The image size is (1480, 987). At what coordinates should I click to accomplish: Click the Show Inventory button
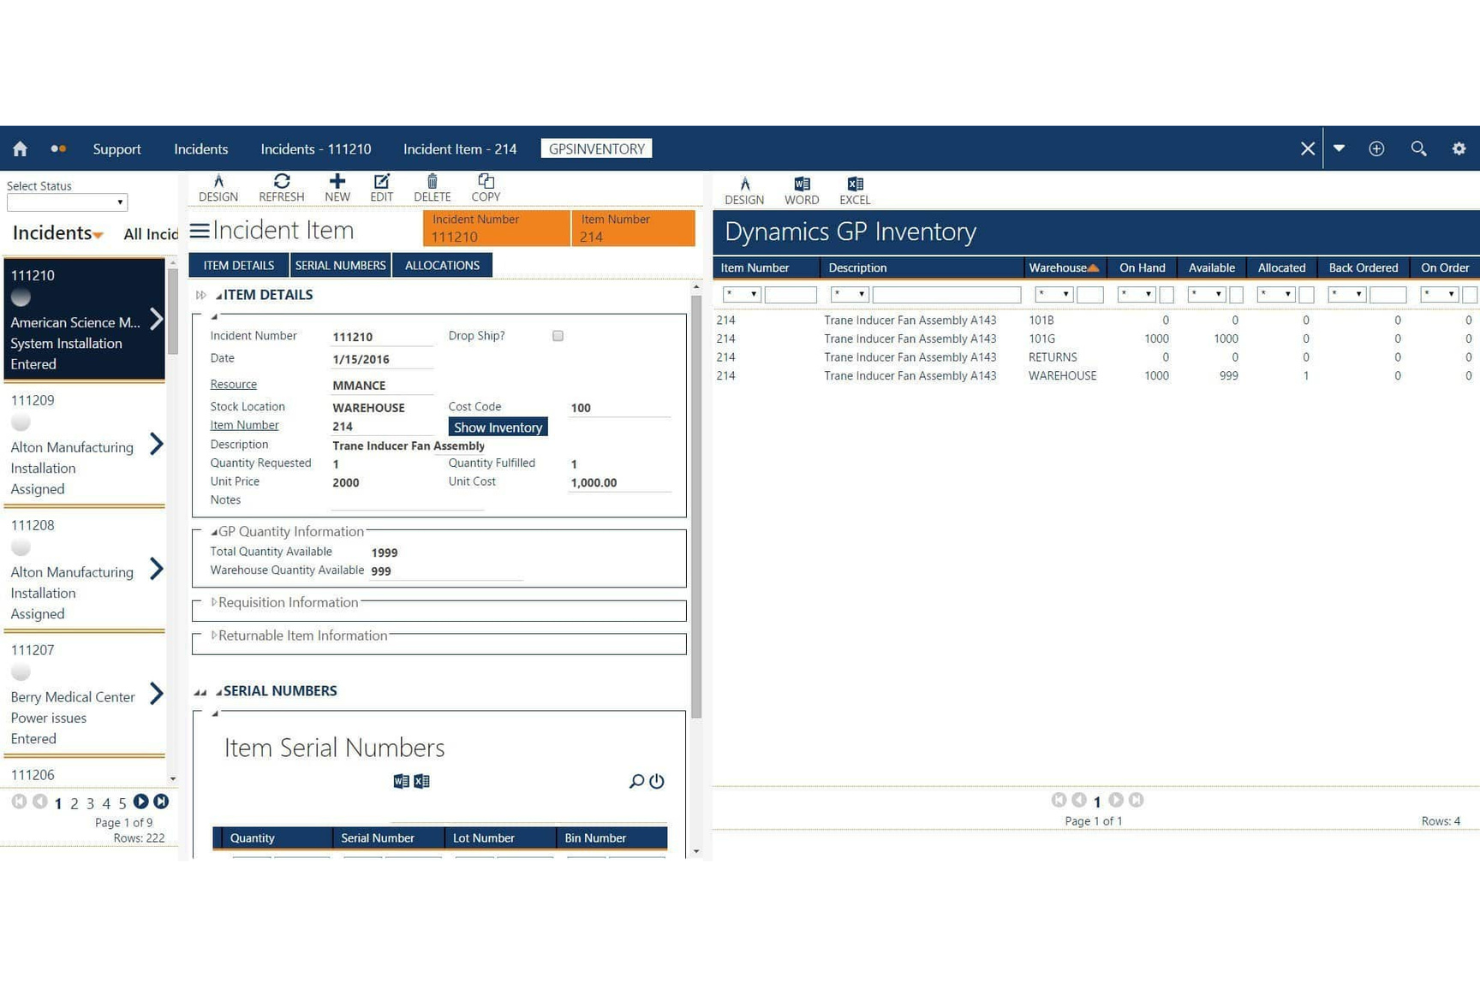pyautogui.click(x=498, y=427)
